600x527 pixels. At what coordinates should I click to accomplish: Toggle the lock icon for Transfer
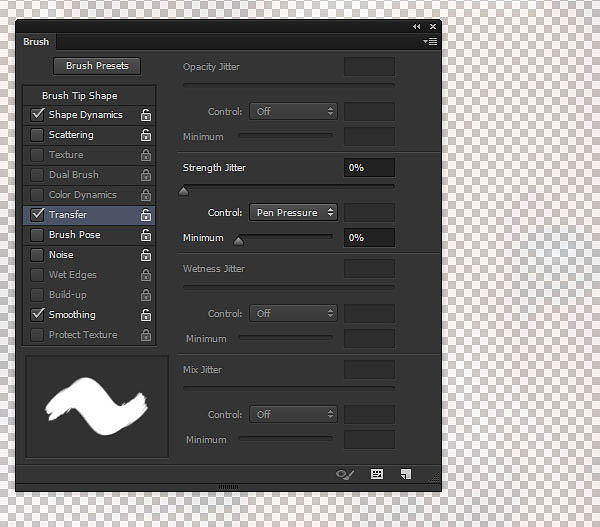coord(146,215)
